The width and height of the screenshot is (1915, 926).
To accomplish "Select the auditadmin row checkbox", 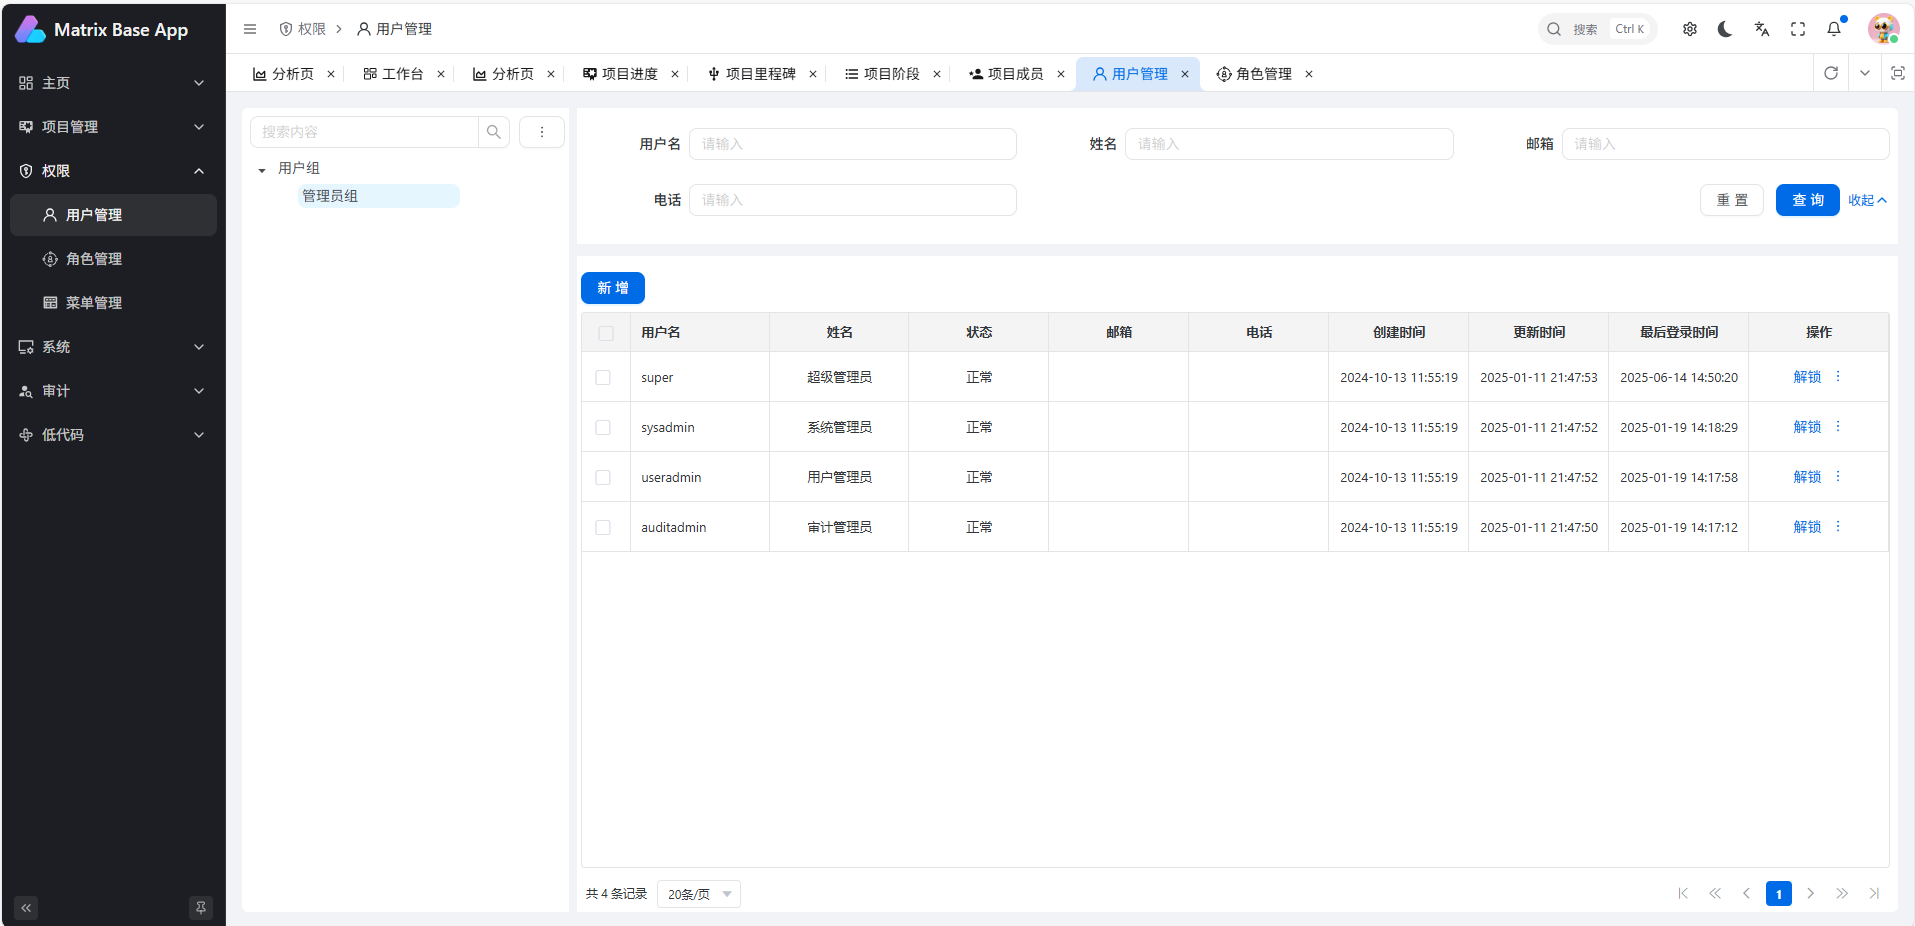I will (x=603, y=527).
